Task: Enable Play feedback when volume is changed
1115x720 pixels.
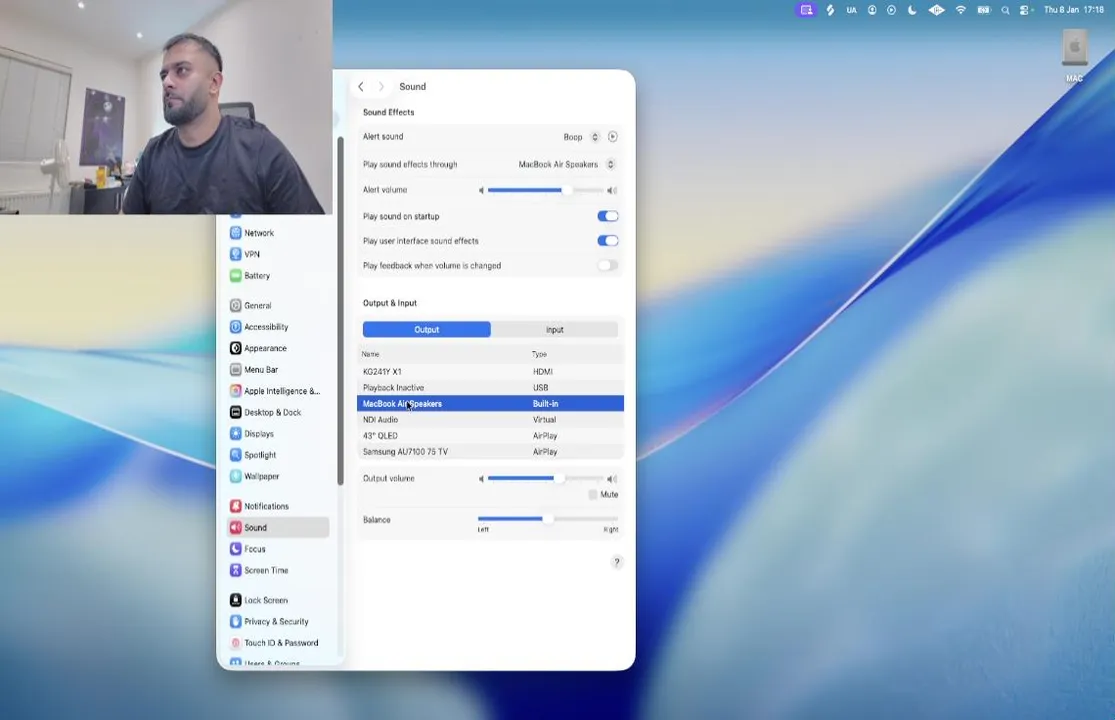Action: click(607, 266)
